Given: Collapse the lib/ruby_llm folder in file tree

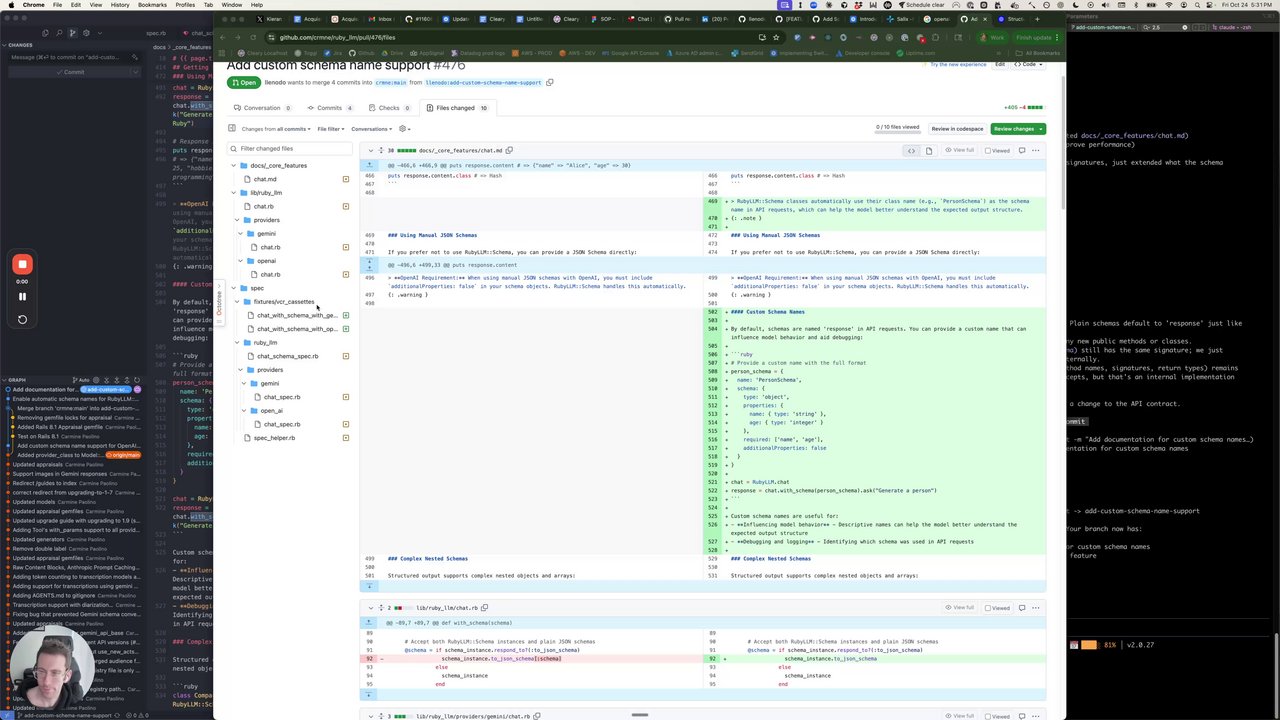Looking at the screenshot, I should tap(233, 192).
